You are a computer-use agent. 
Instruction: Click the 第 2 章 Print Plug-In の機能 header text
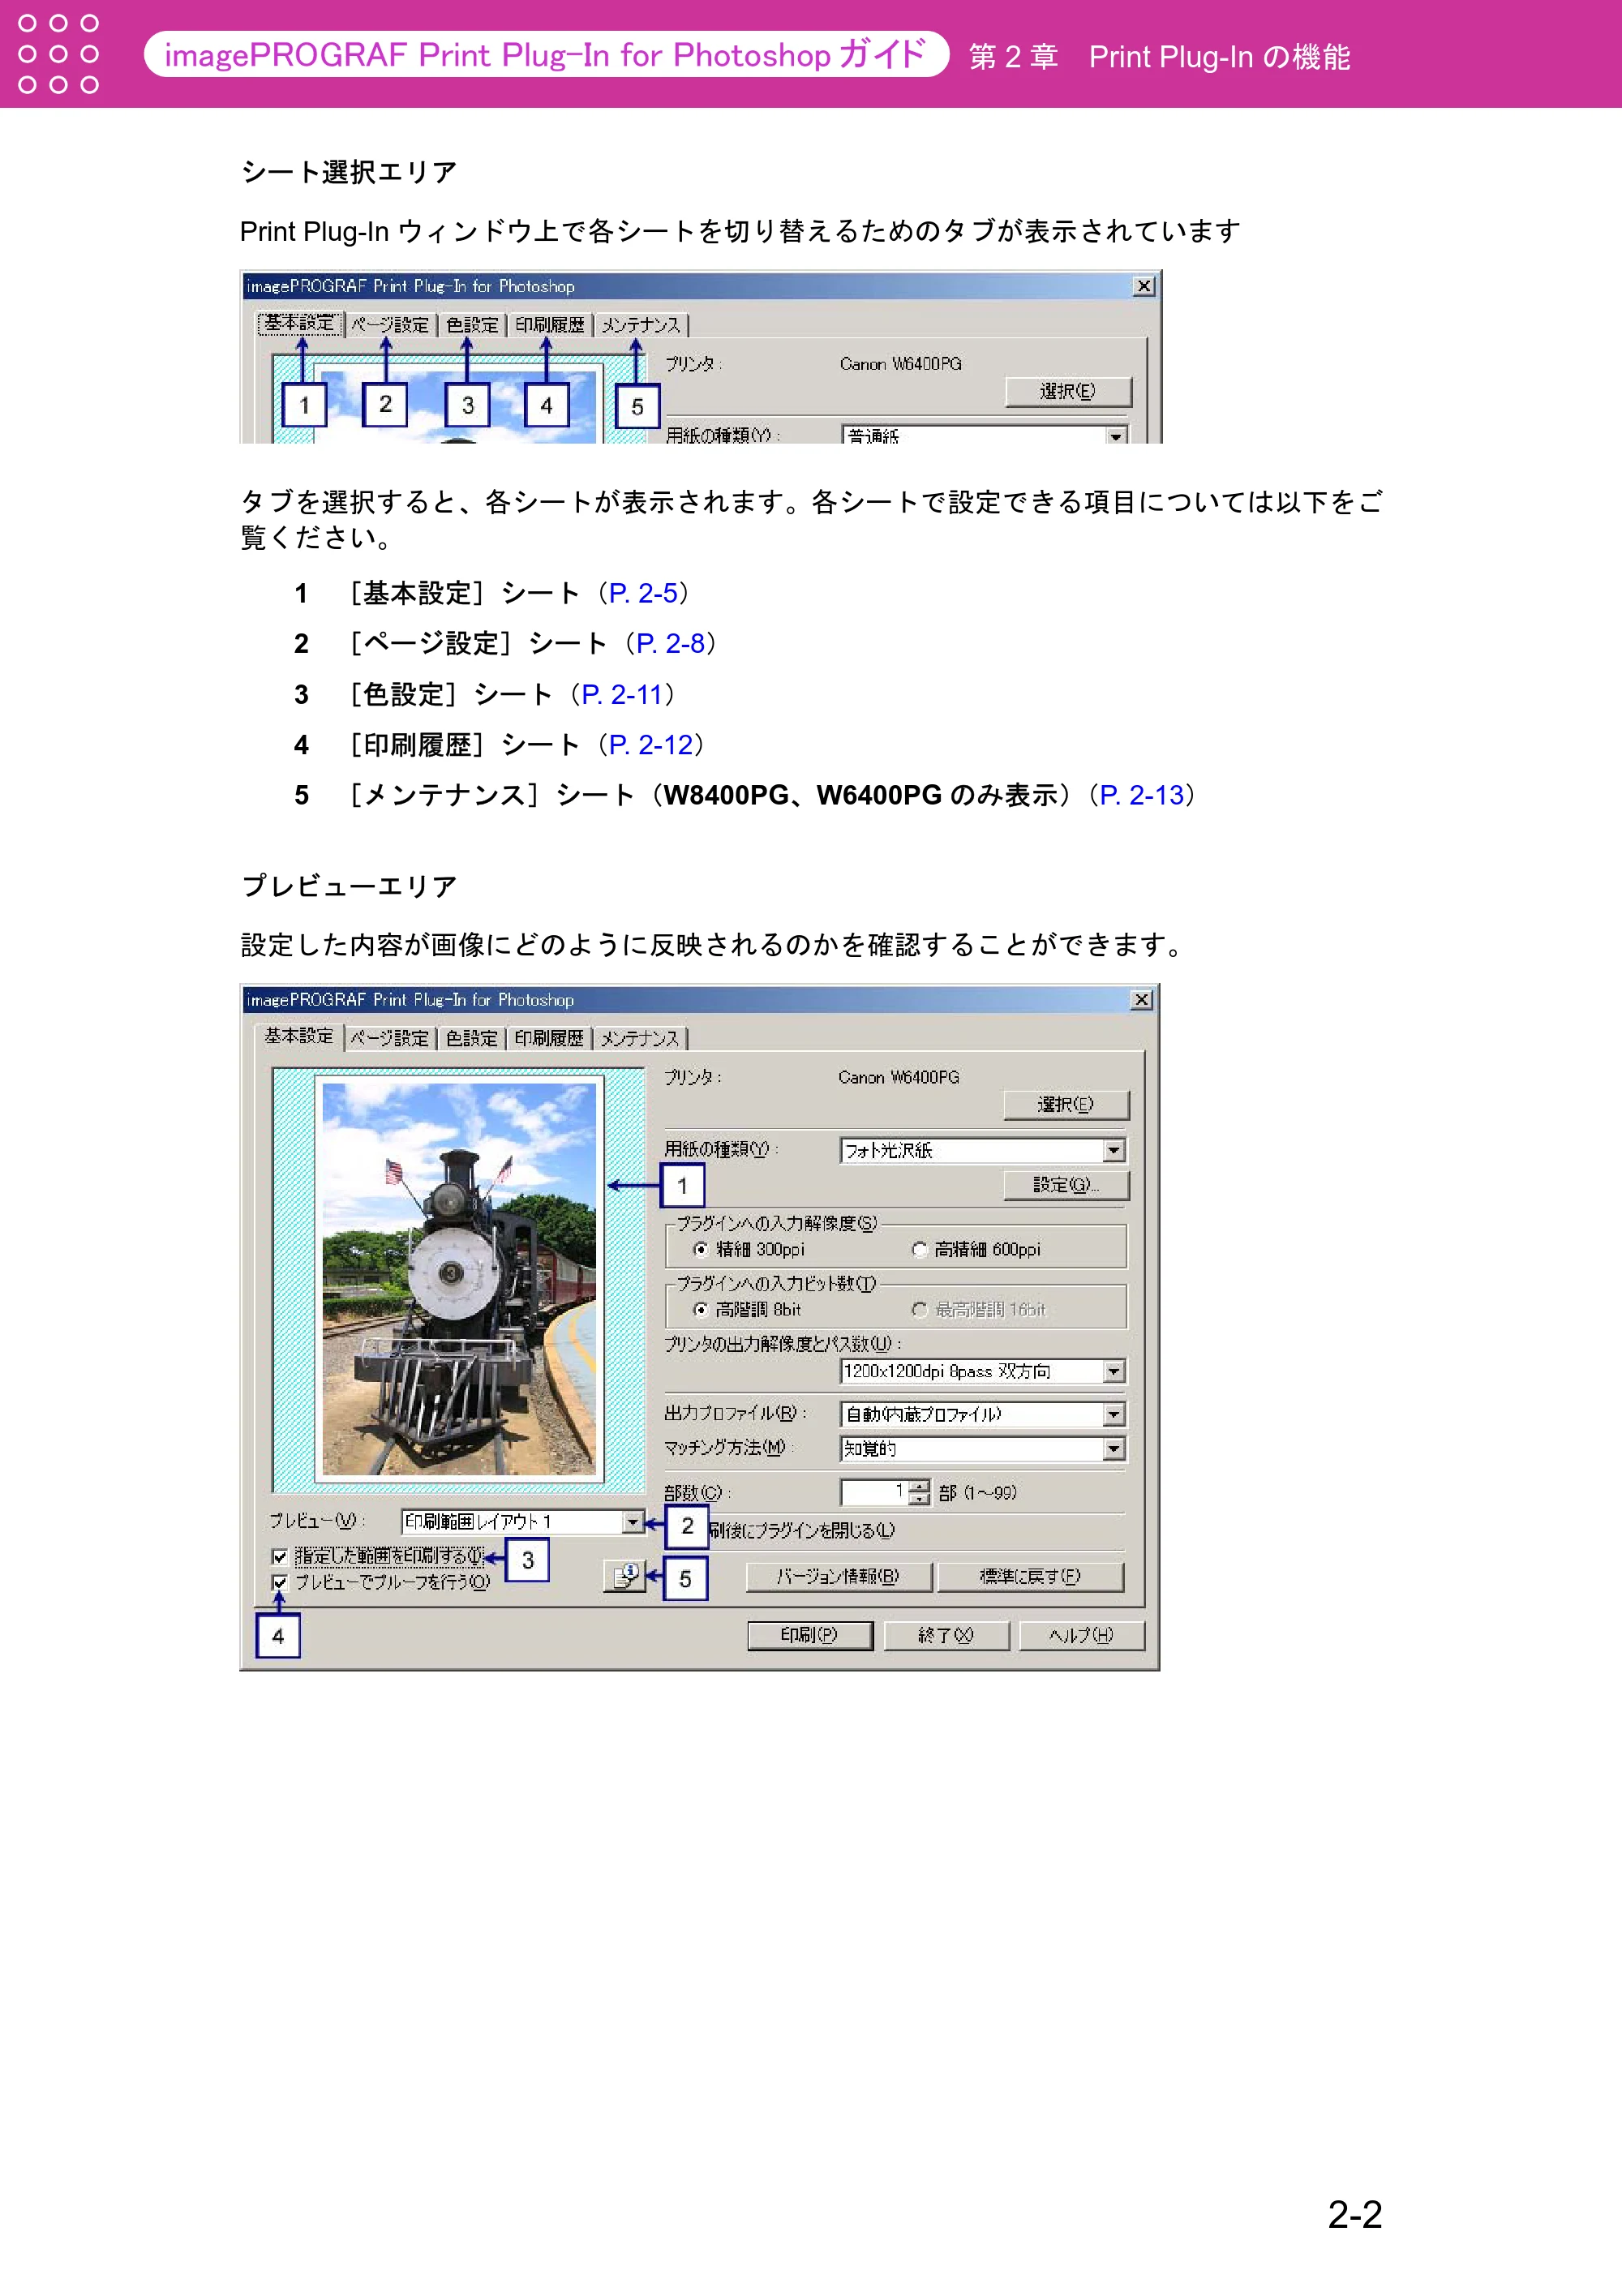click(1159, 57)
